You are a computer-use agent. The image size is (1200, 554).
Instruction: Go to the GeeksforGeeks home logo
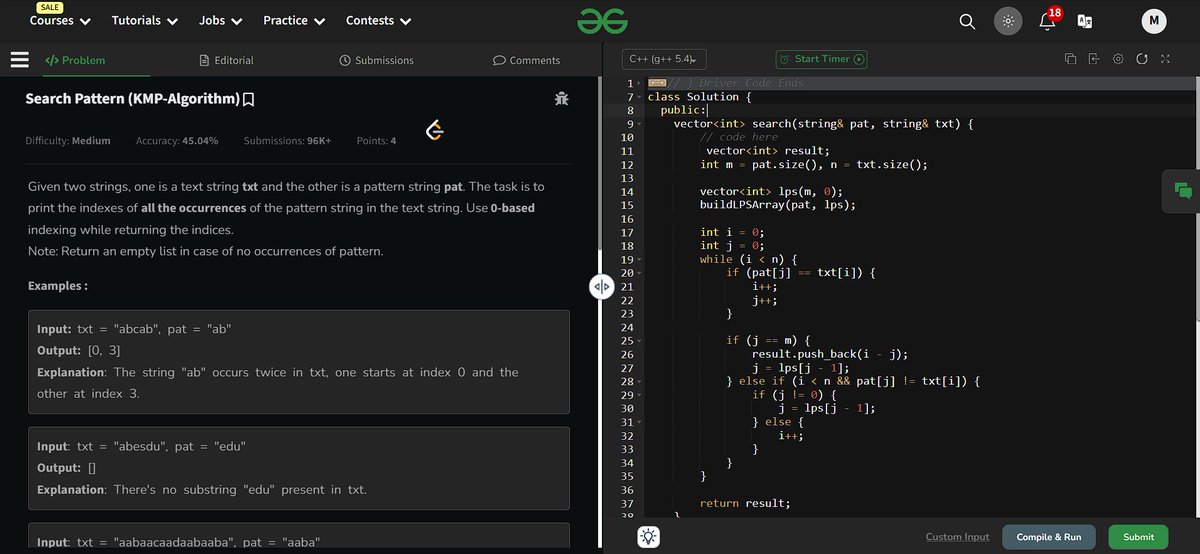600,20
